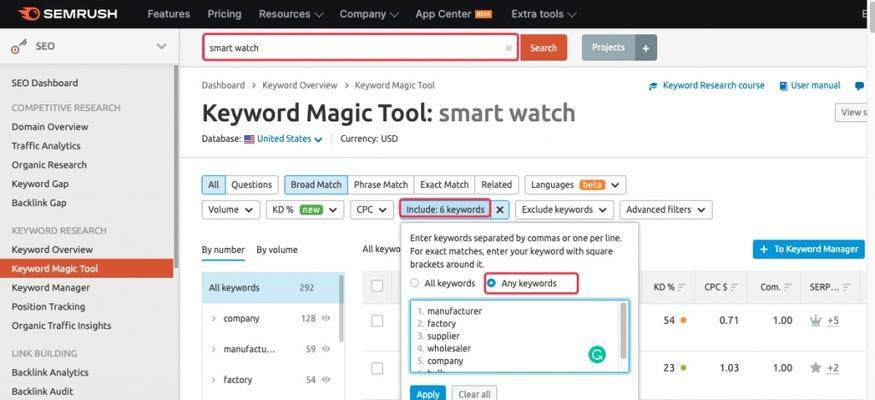Viewport: 875px width, 400px height.
Task: Open the Volume filter dropdown
Action: [x=230, y=210]
